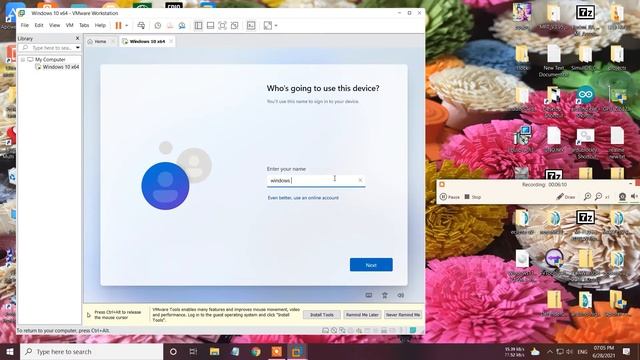Toggle the thumbnail bar view icon
The height and width of the screenshot is (360, 640).
(x=210, y=25)
